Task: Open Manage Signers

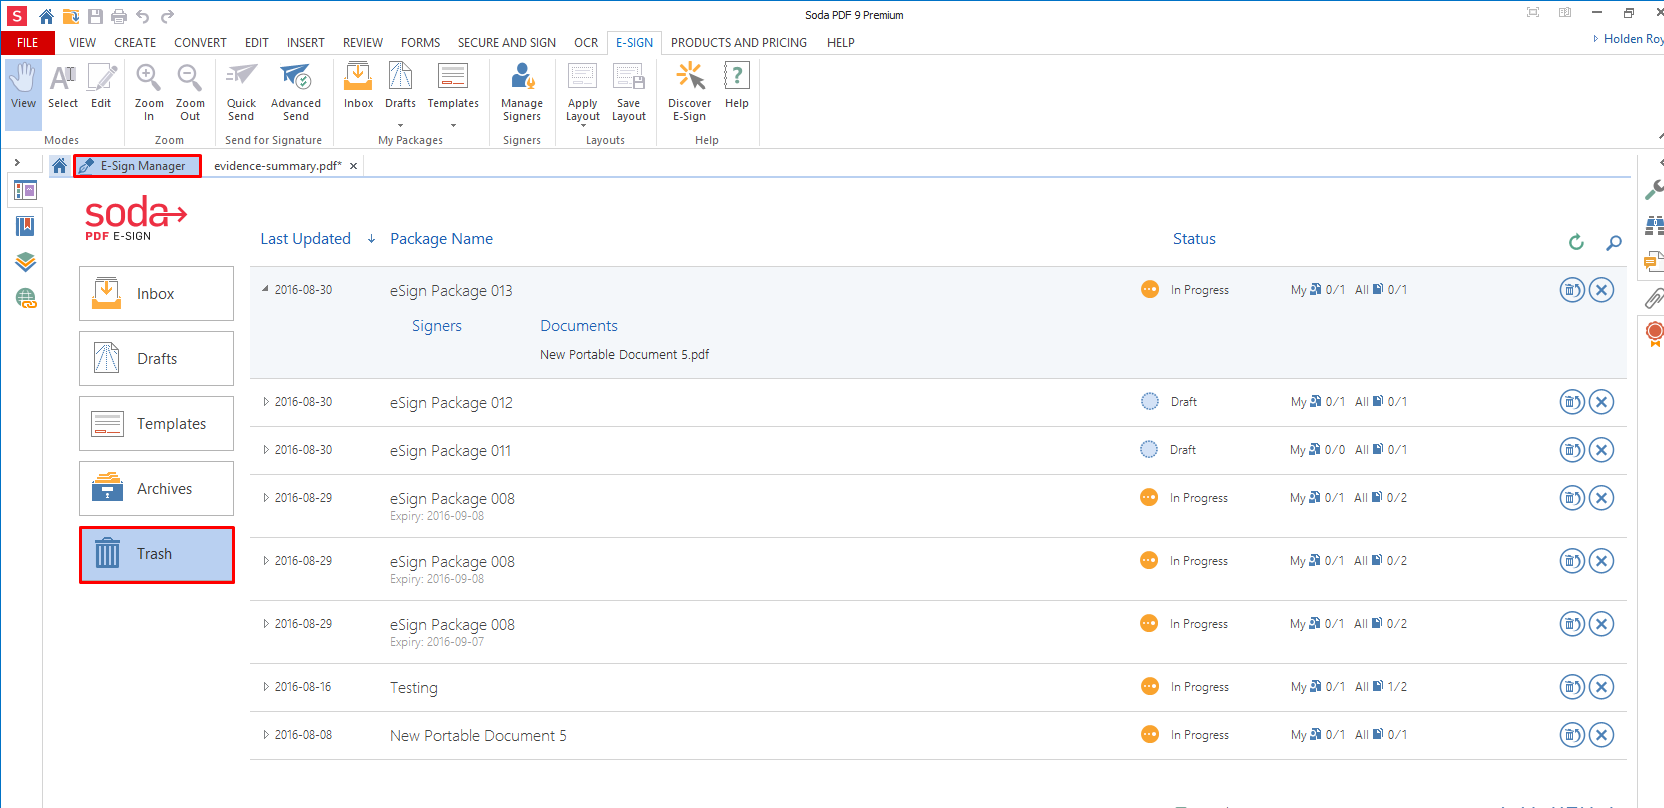Action: pos(522,92)
